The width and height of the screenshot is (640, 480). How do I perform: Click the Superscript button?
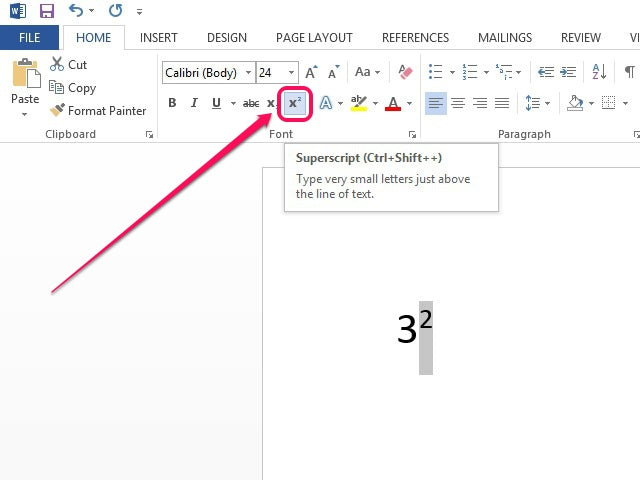pyautogui.click(x=295, y=103)
